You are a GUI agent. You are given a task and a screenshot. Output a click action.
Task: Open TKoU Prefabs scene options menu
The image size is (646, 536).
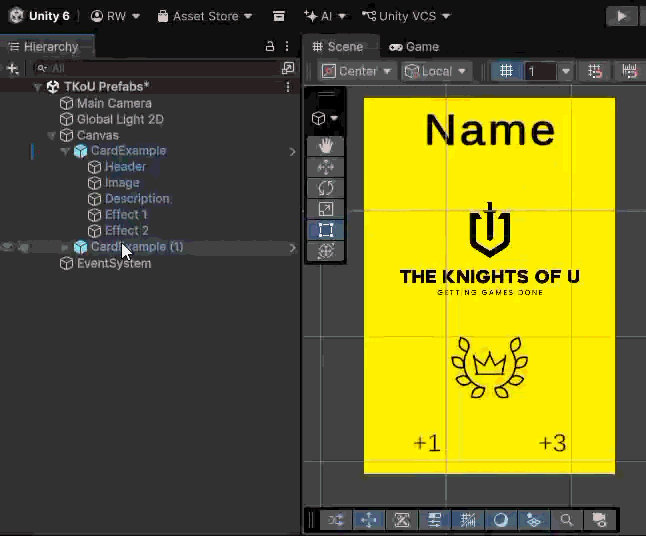point(288,87)
